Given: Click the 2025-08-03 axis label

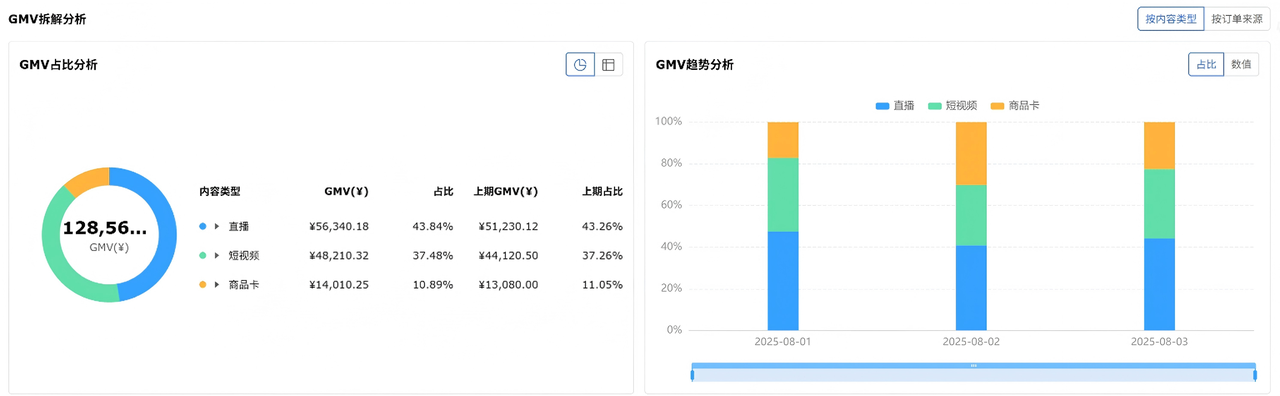Looking at the screenshot, I should pyautogui.click(x=1159, y=342).
